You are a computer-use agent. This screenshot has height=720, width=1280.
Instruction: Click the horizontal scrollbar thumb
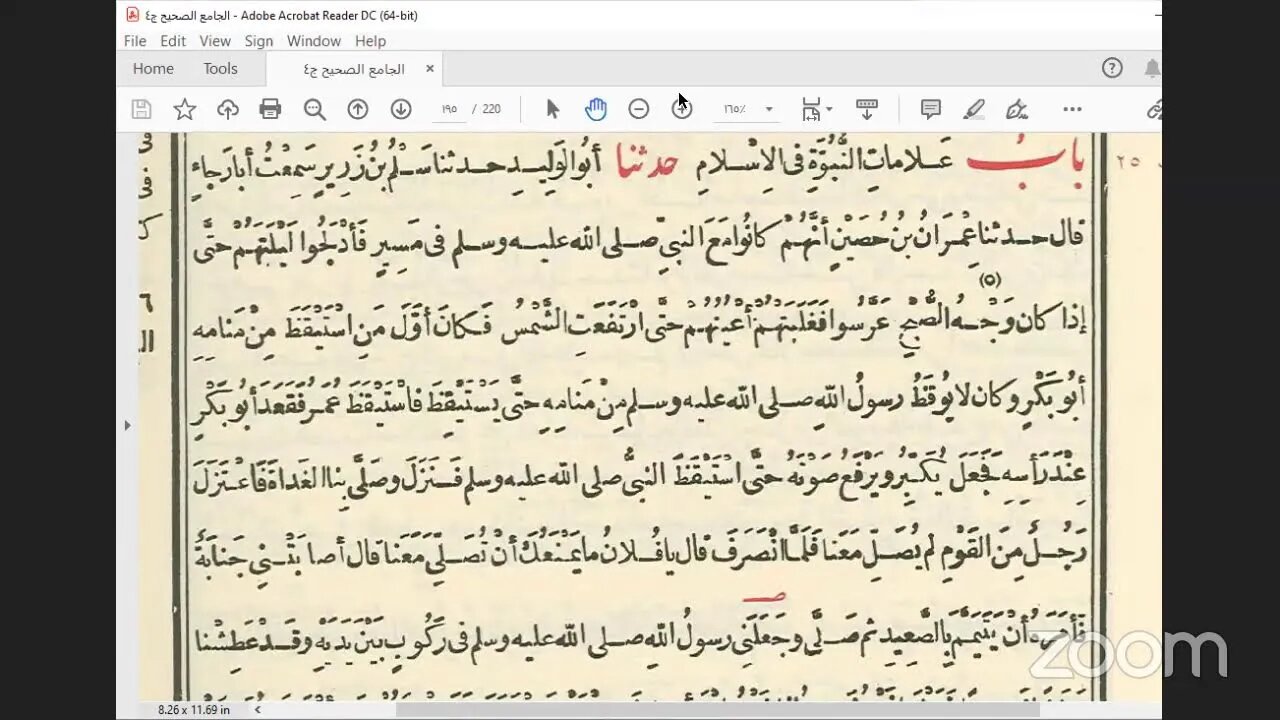[x=718, y=709]
